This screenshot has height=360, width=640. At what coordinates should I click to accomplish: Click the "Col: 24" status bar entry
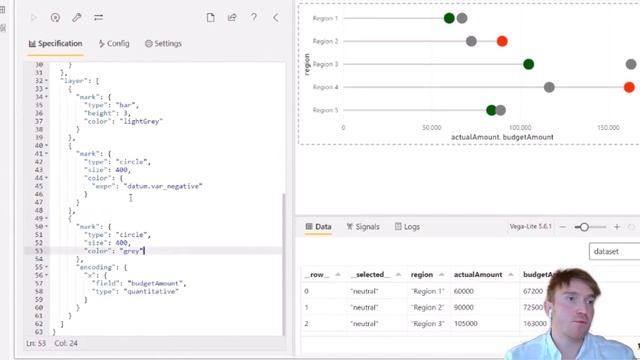click(66, 343)
